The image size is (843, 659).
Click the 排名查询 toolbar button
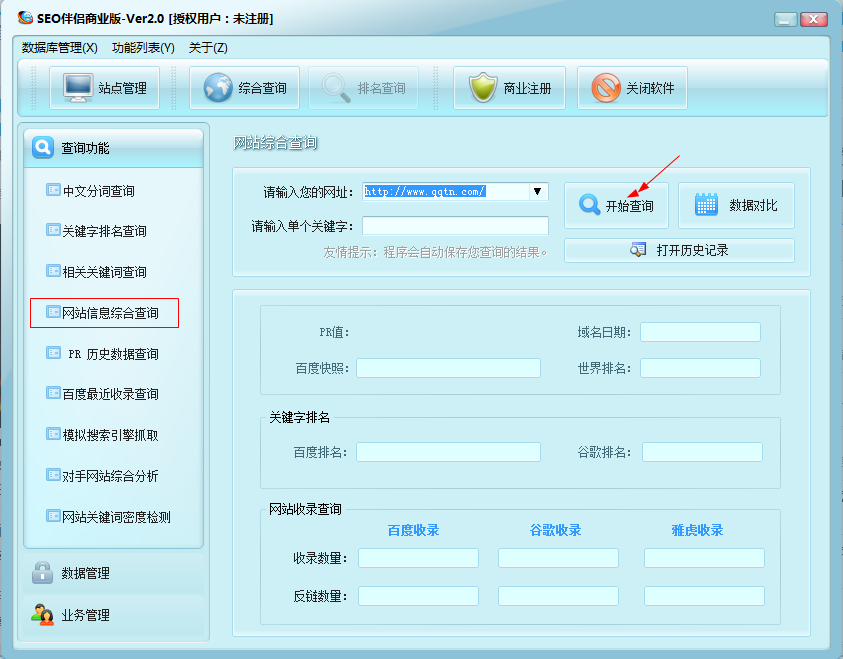pos(363,88)
